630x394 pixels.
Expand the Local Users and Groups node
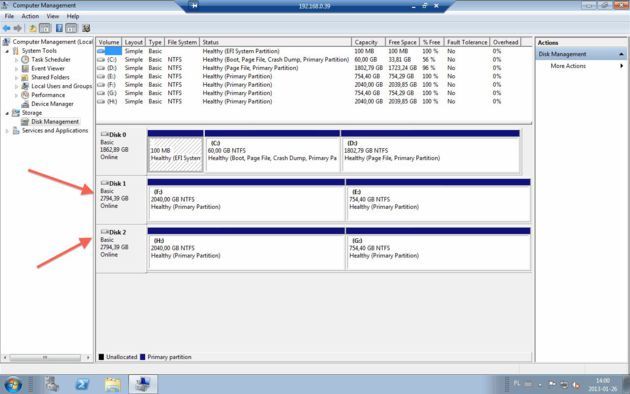16,86
